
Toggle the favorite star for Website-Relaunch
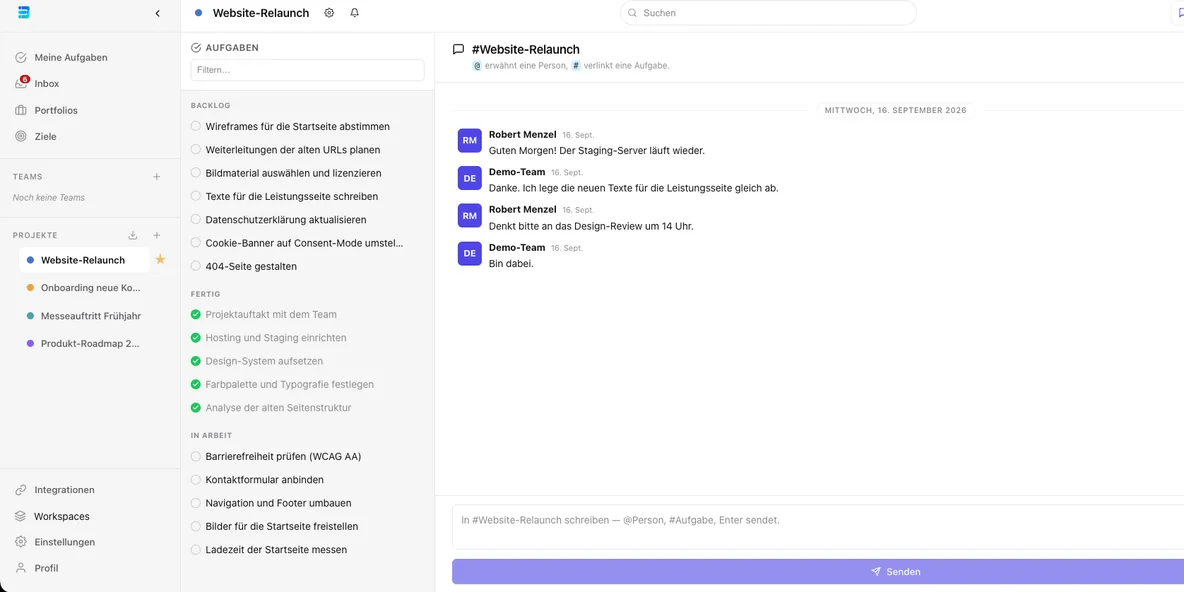click(160, 260)
